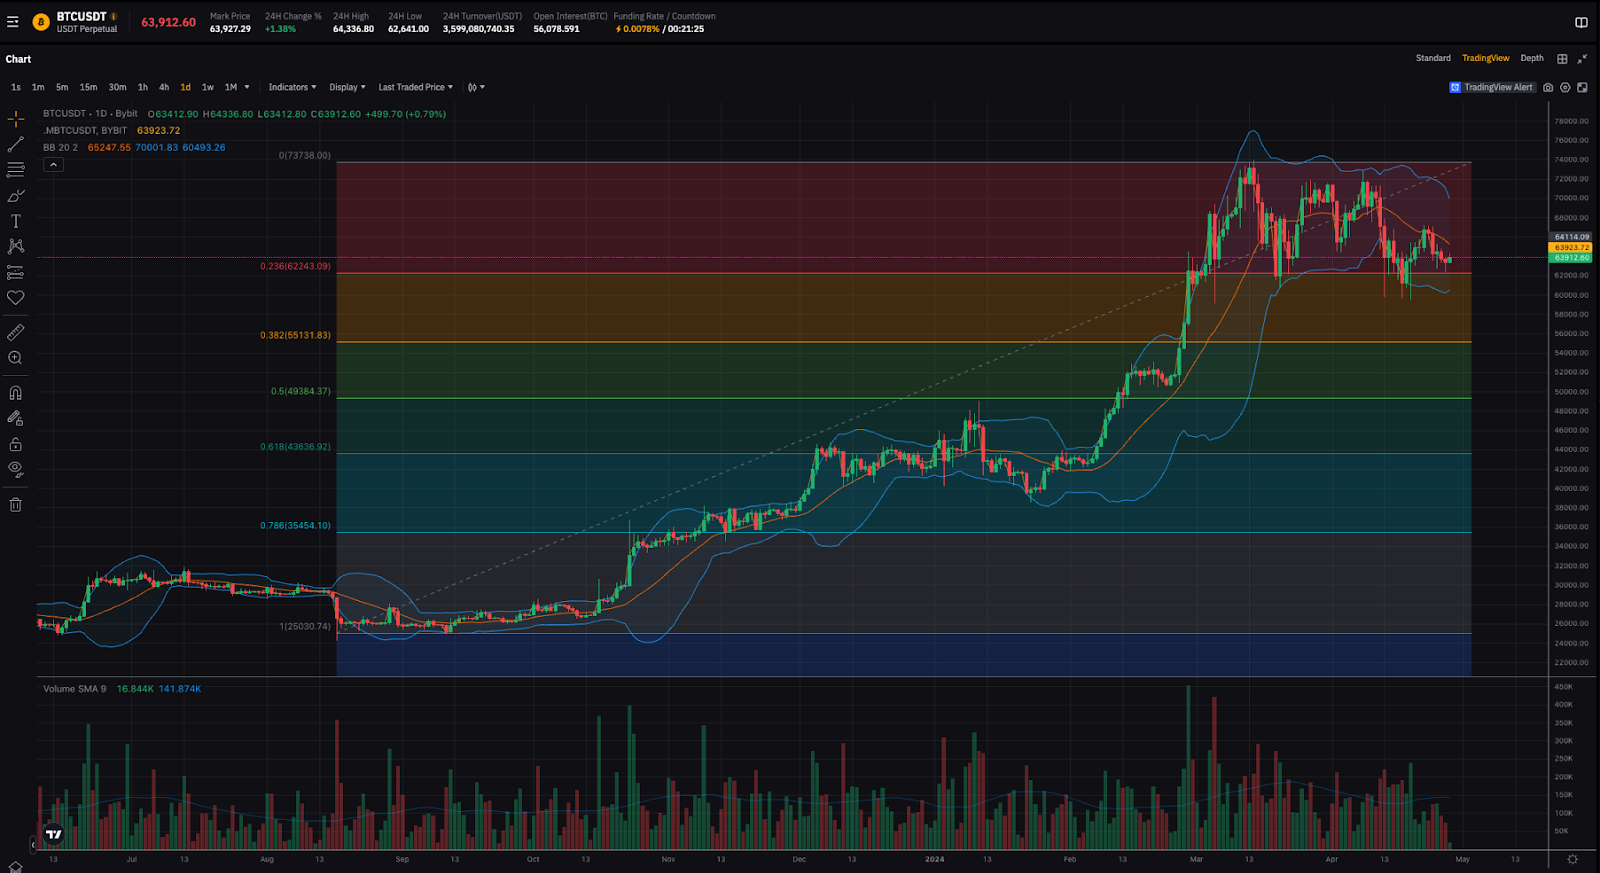
Task: Open the Last Traded Price dropdown
Action: 415,87
